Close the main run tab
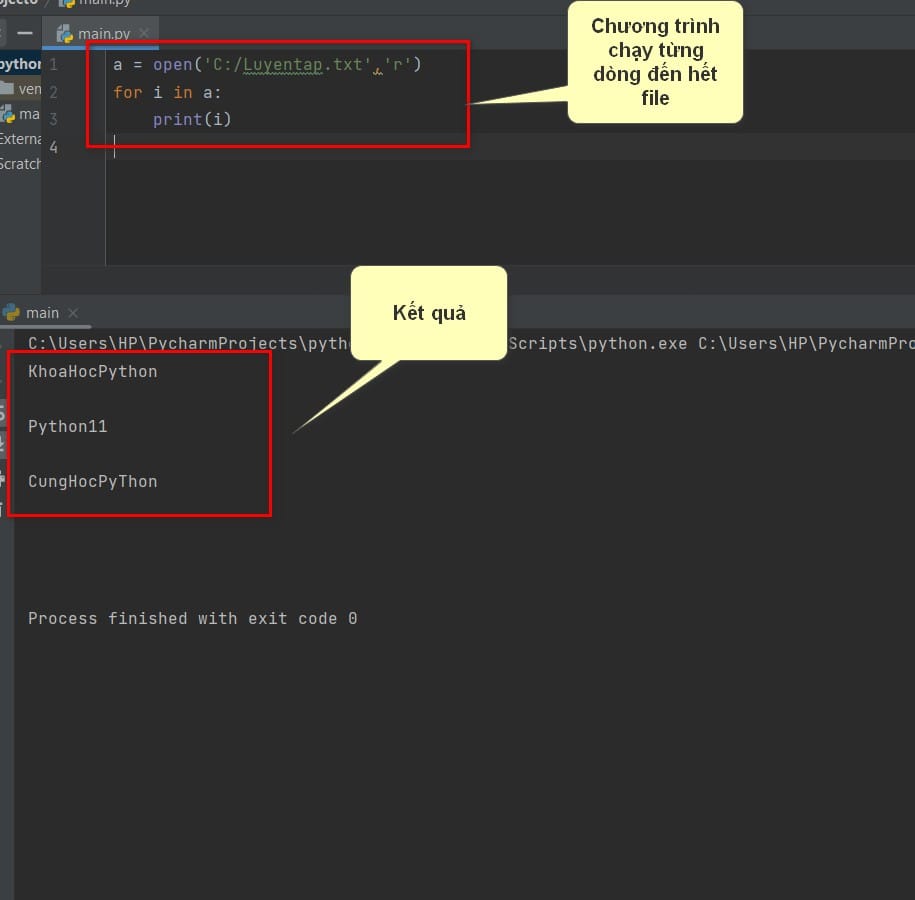Screen dimensions: 915x900 (x=73, y=313)
